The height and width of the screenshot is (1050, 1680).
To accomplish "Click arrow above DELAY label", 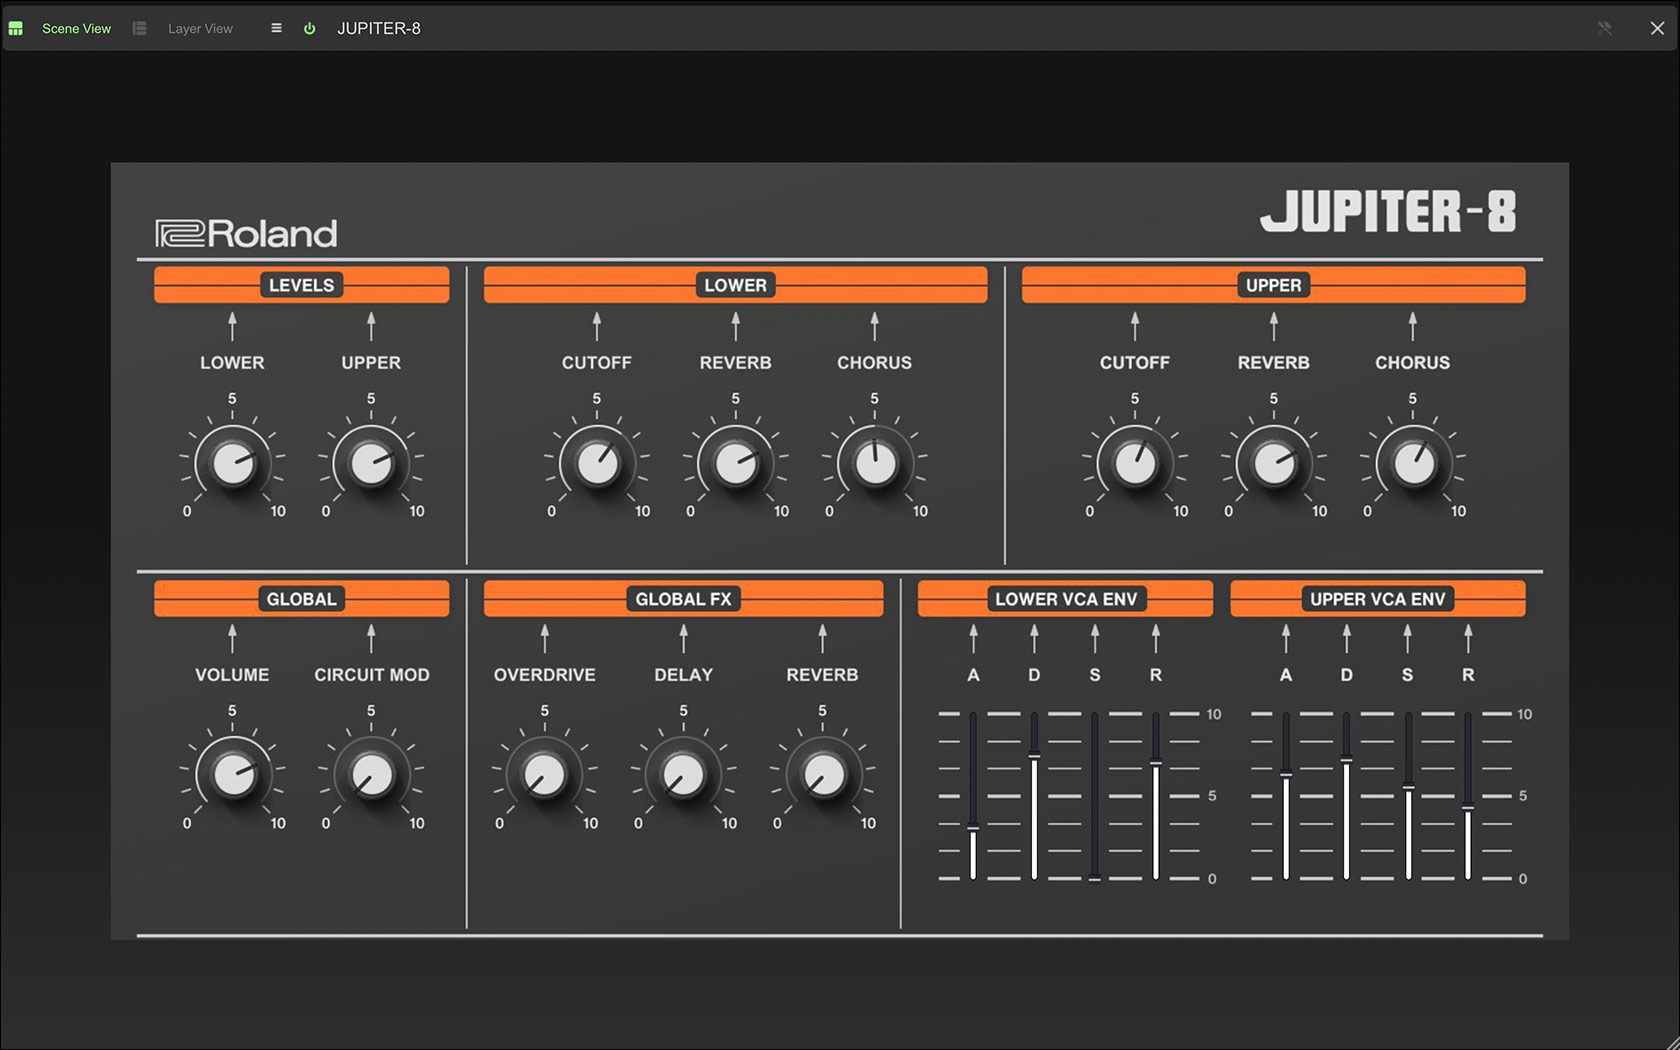I will coord(684,638).
